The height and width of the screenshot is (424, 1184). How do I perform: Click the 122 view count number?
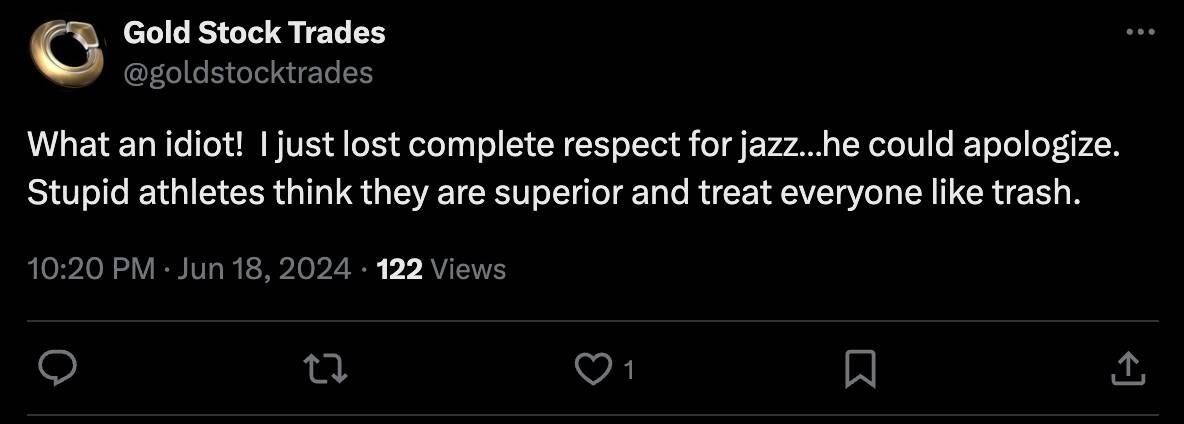click(x=400, y=269)
